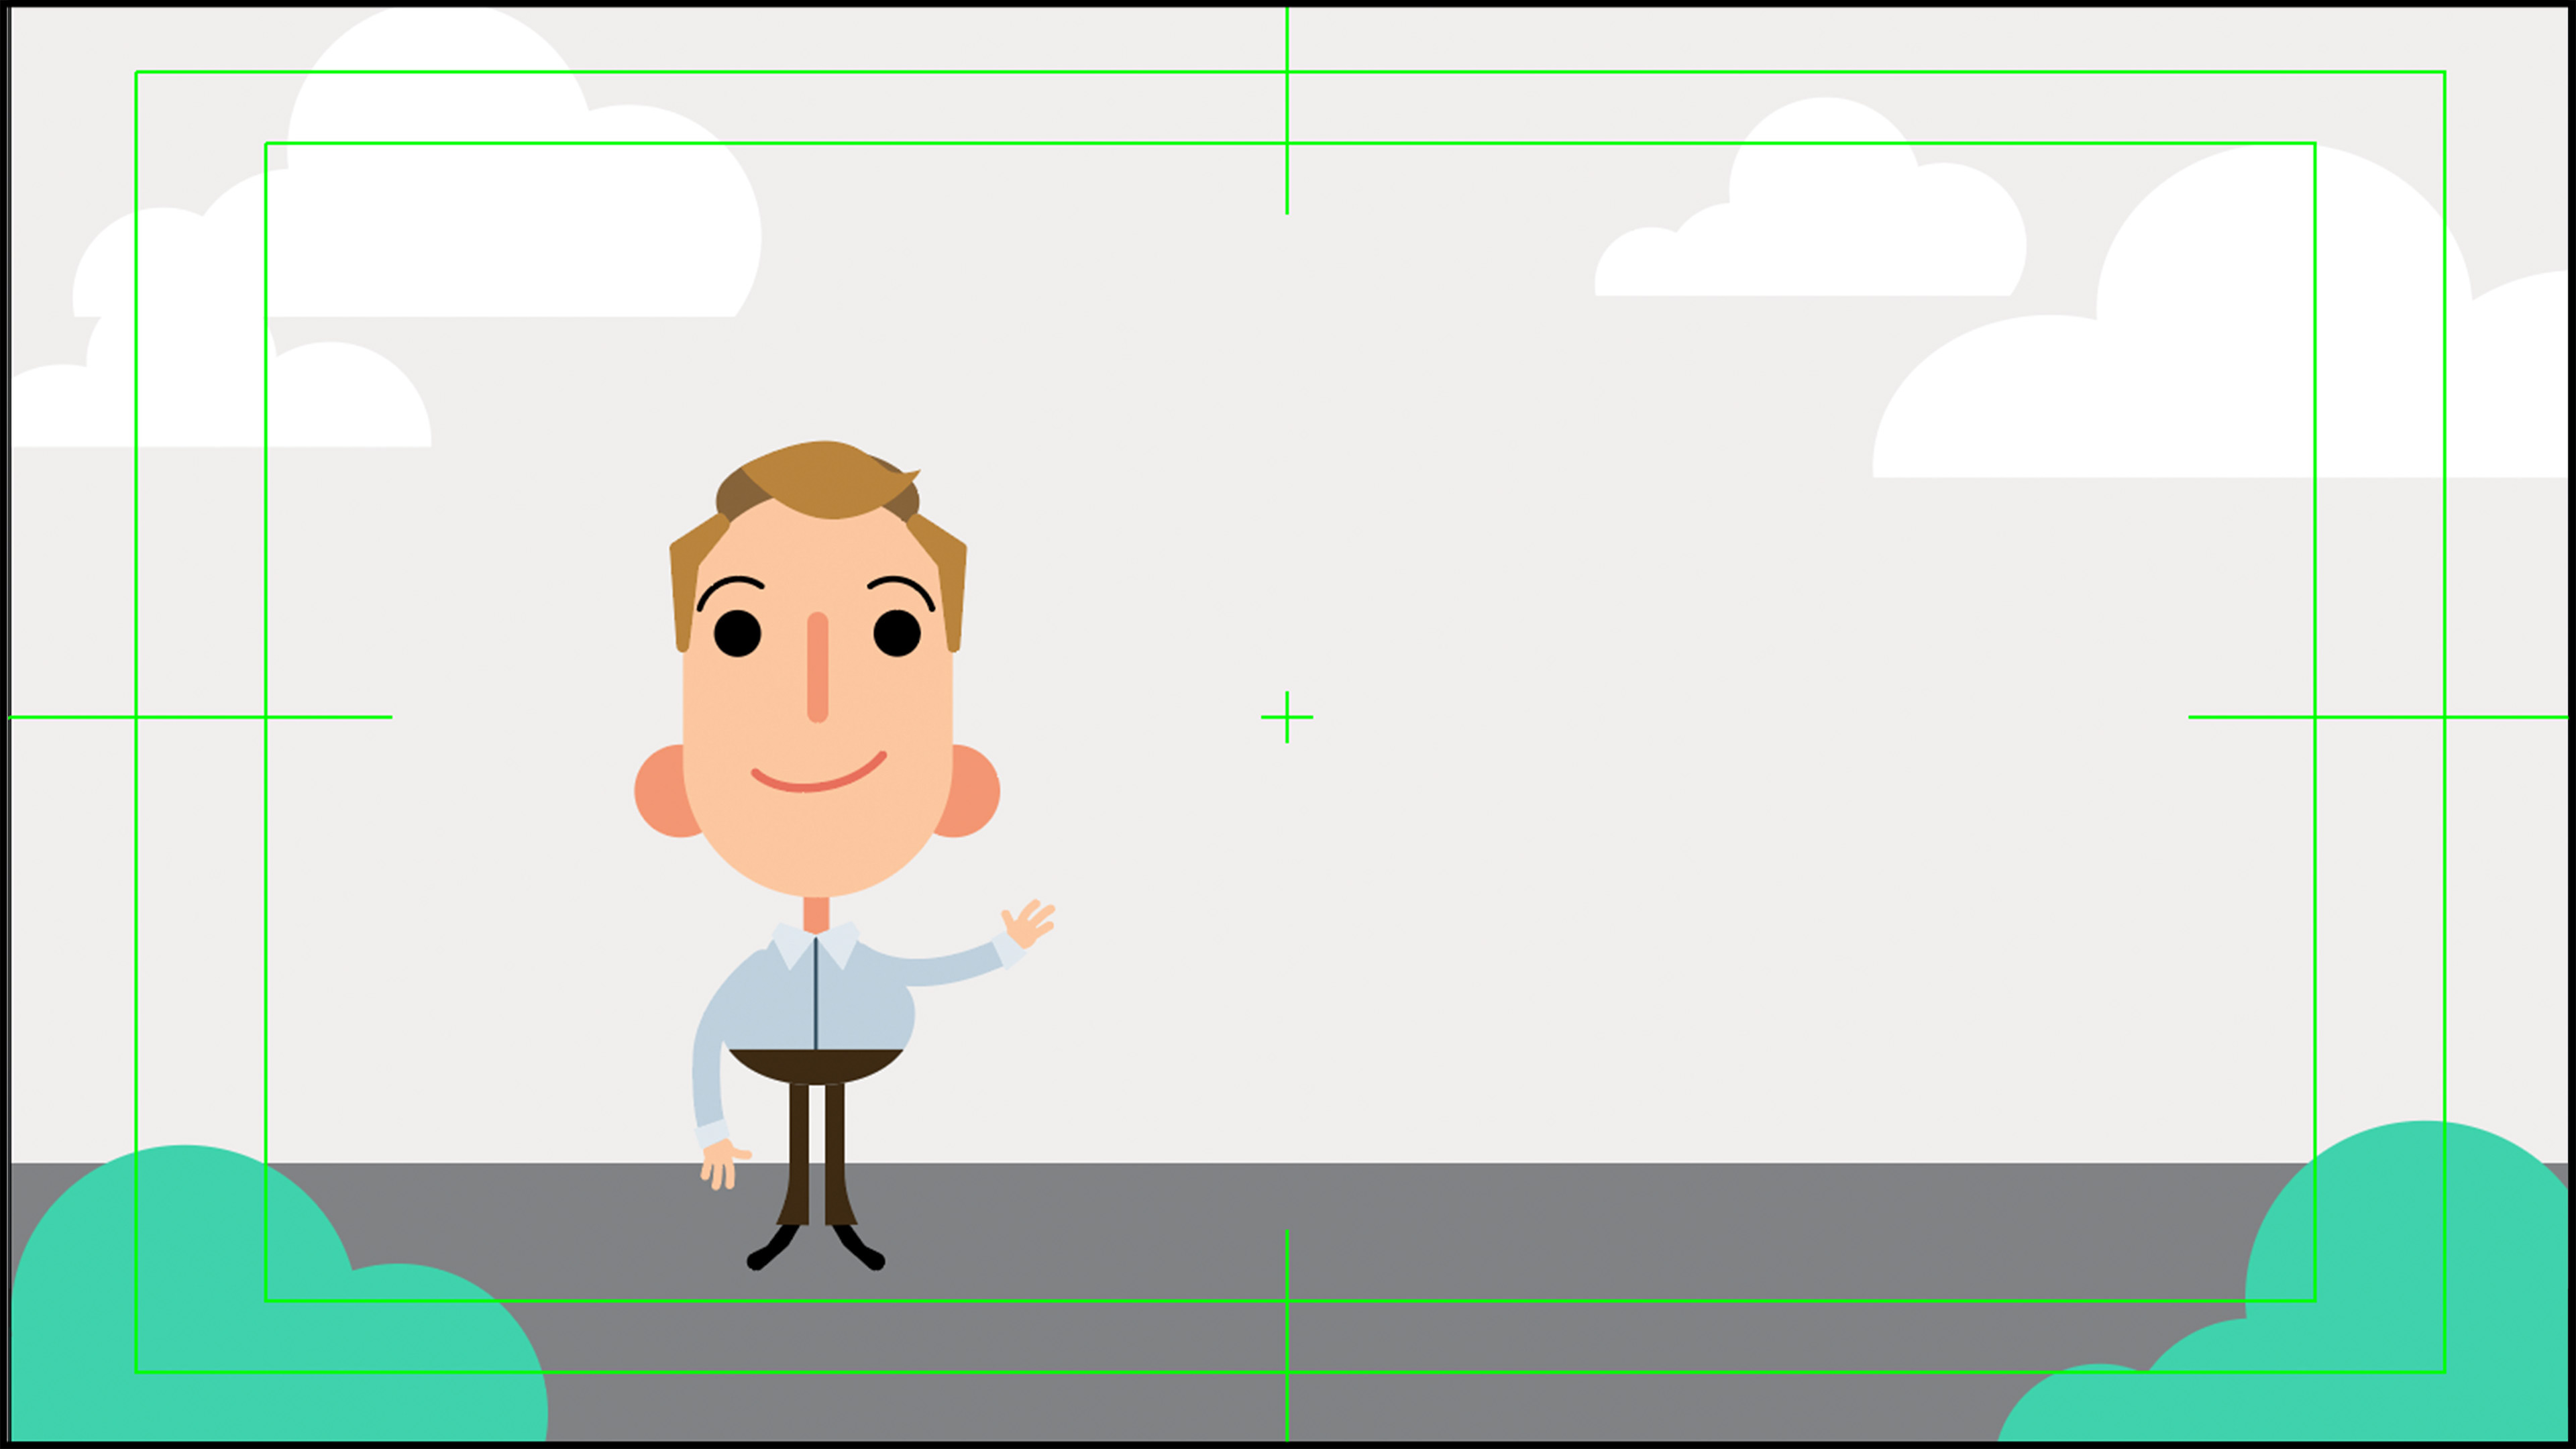This screenshot has height=1449, width=2576.
Task: Click the character's long nose
Action: pos(818,667)
